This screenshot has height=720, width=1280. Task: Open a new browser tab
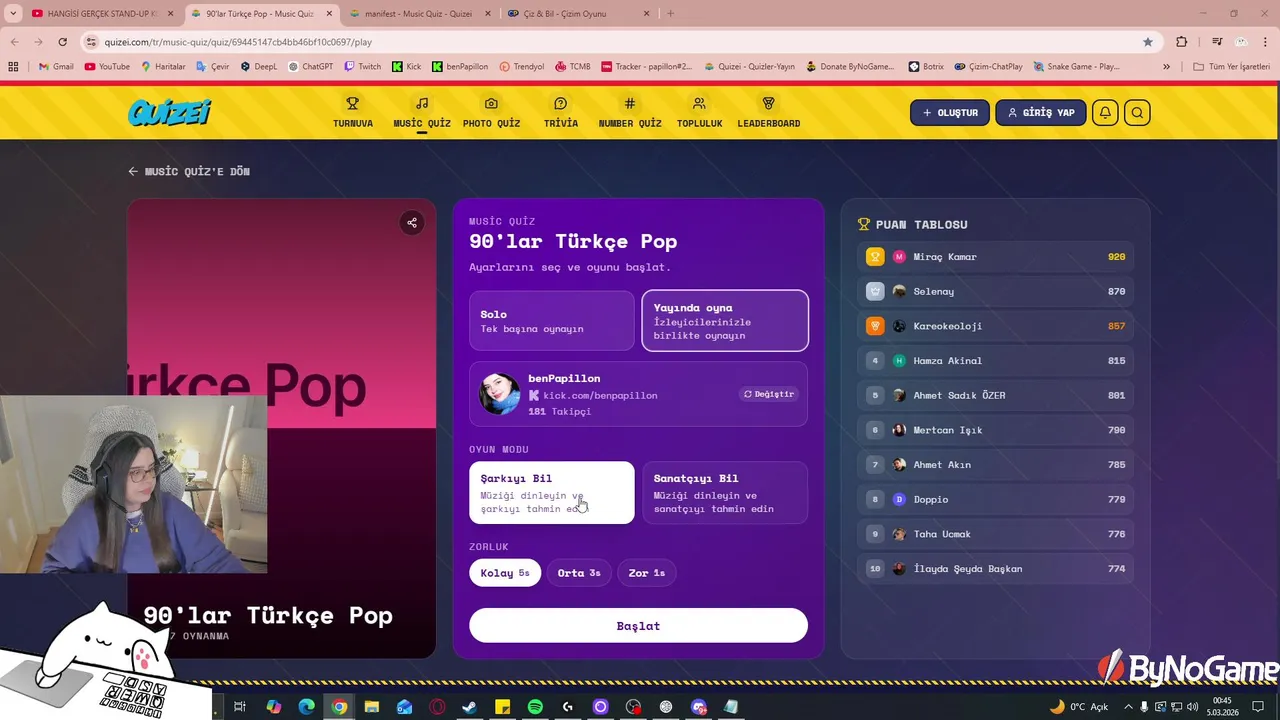[x=670, y=14]
